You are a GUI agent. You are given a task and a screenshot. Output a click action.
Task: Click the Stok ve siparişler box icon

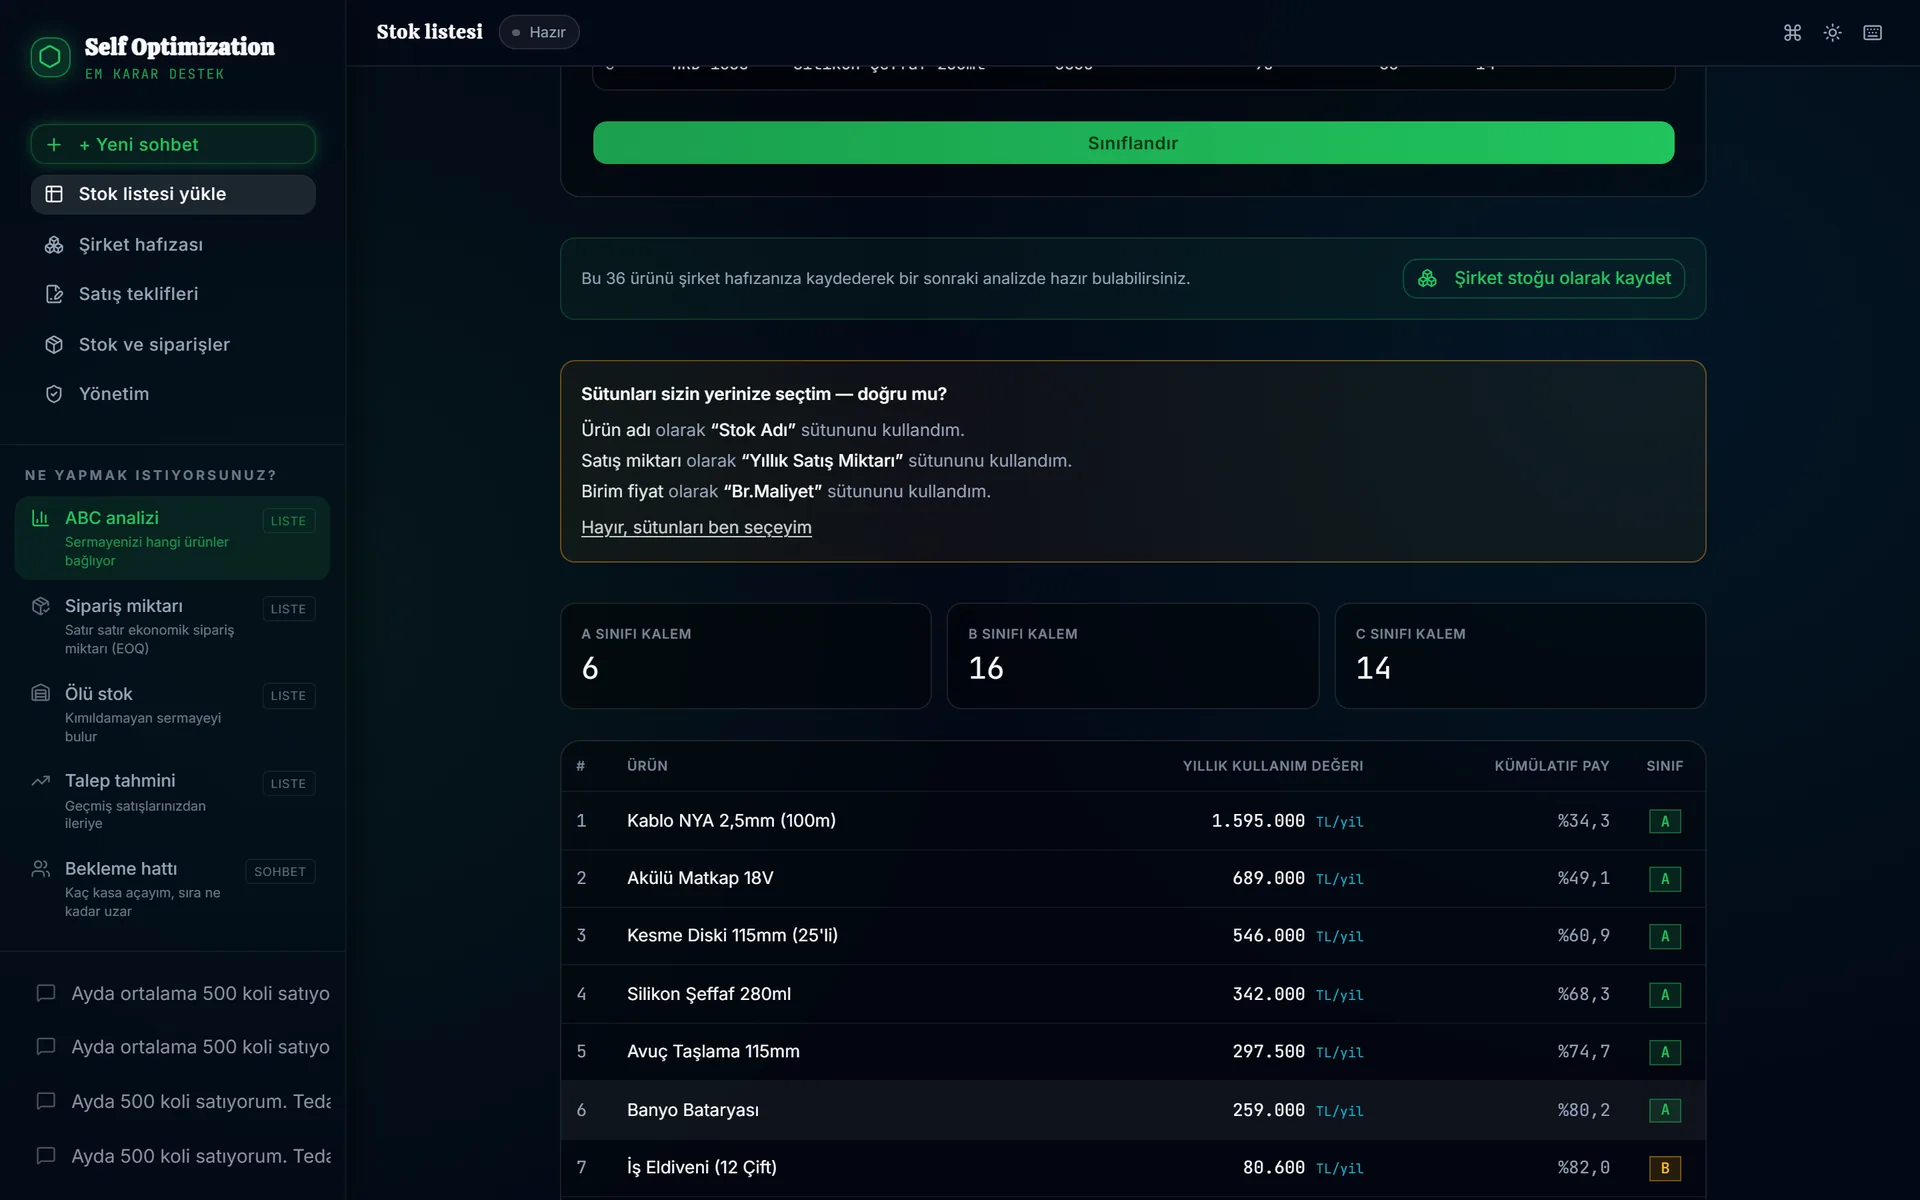tap(54, 344)
